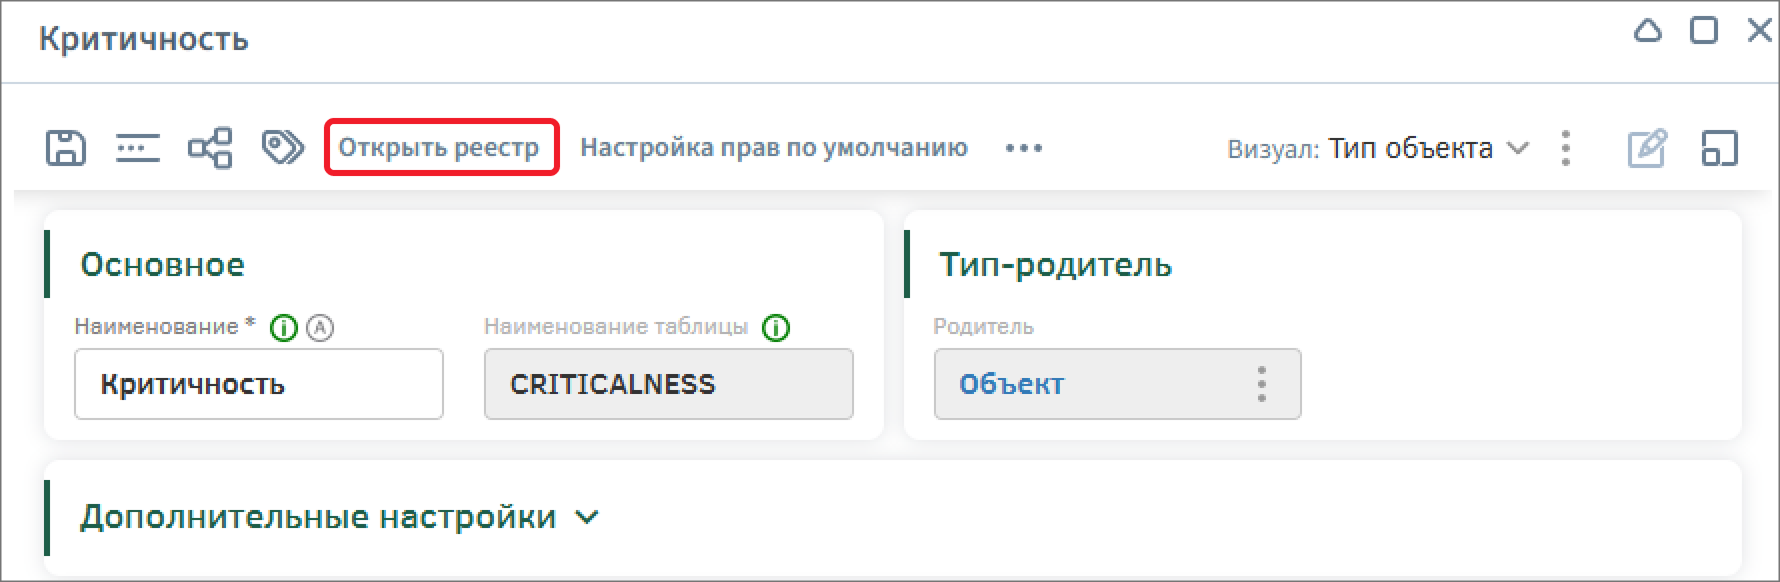The width and height of the screenshot is (1780, 582).
Task: Follow the Объект parent link
Action: point(1011,384)
